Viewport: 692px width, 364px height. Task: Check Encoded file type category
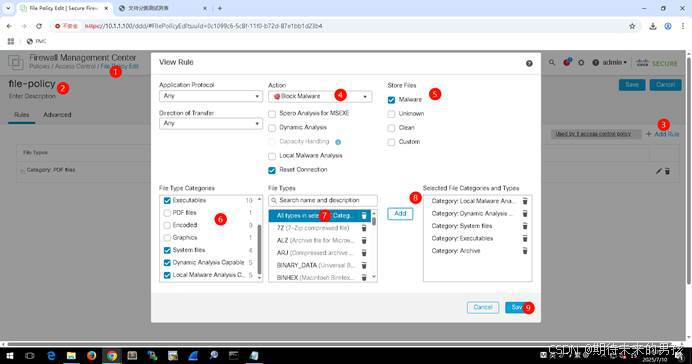[167, 225]
